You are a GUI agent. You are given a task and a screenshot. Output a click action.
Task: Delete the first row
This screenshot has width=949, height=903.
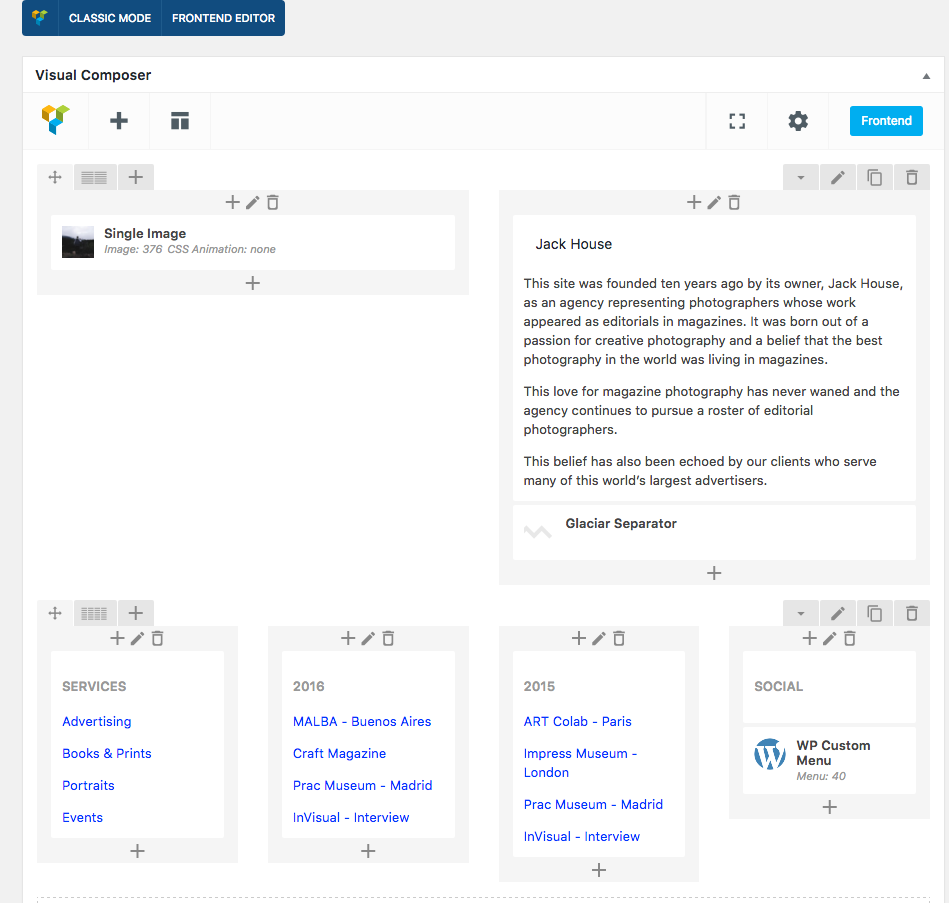911,177
